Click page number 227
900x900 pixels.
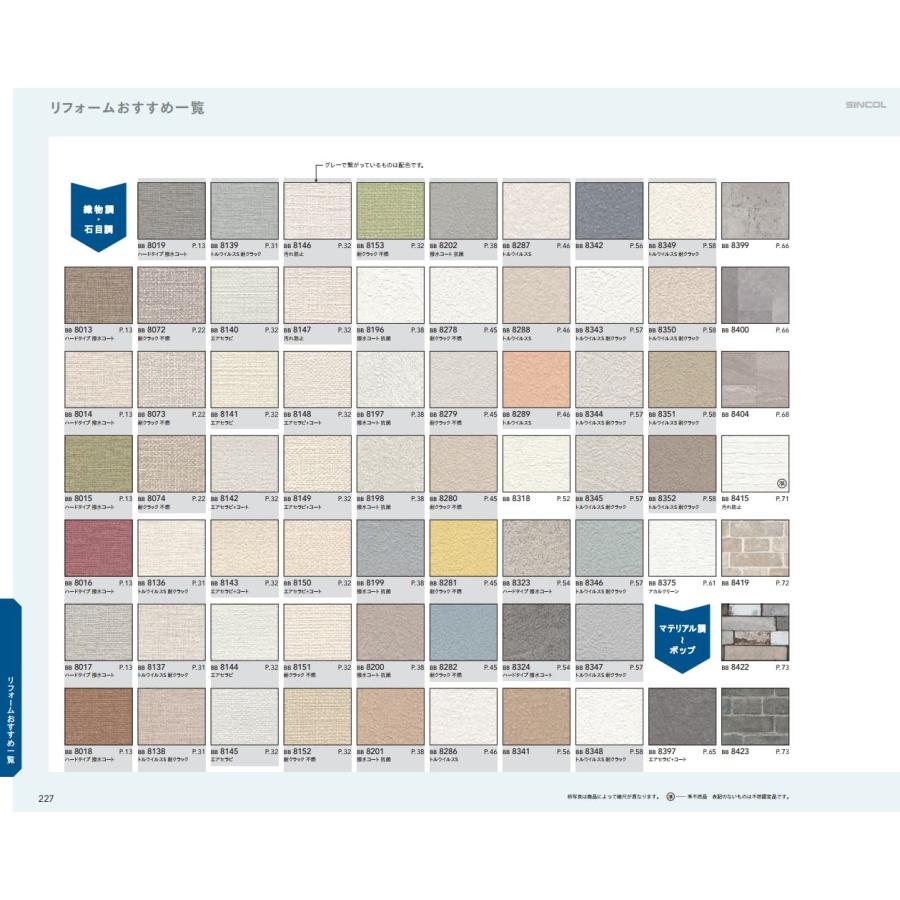coord(45,797)
